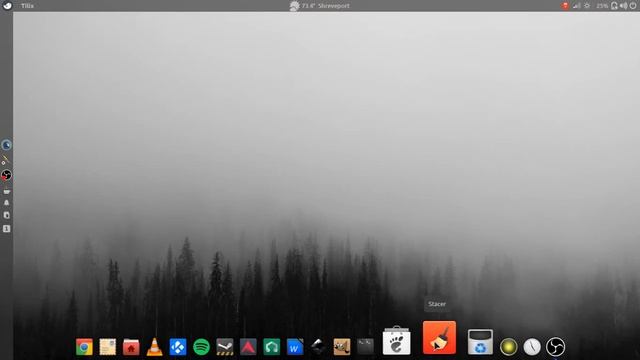Launch VLC media player from the dock

click(x=155, y=347)
